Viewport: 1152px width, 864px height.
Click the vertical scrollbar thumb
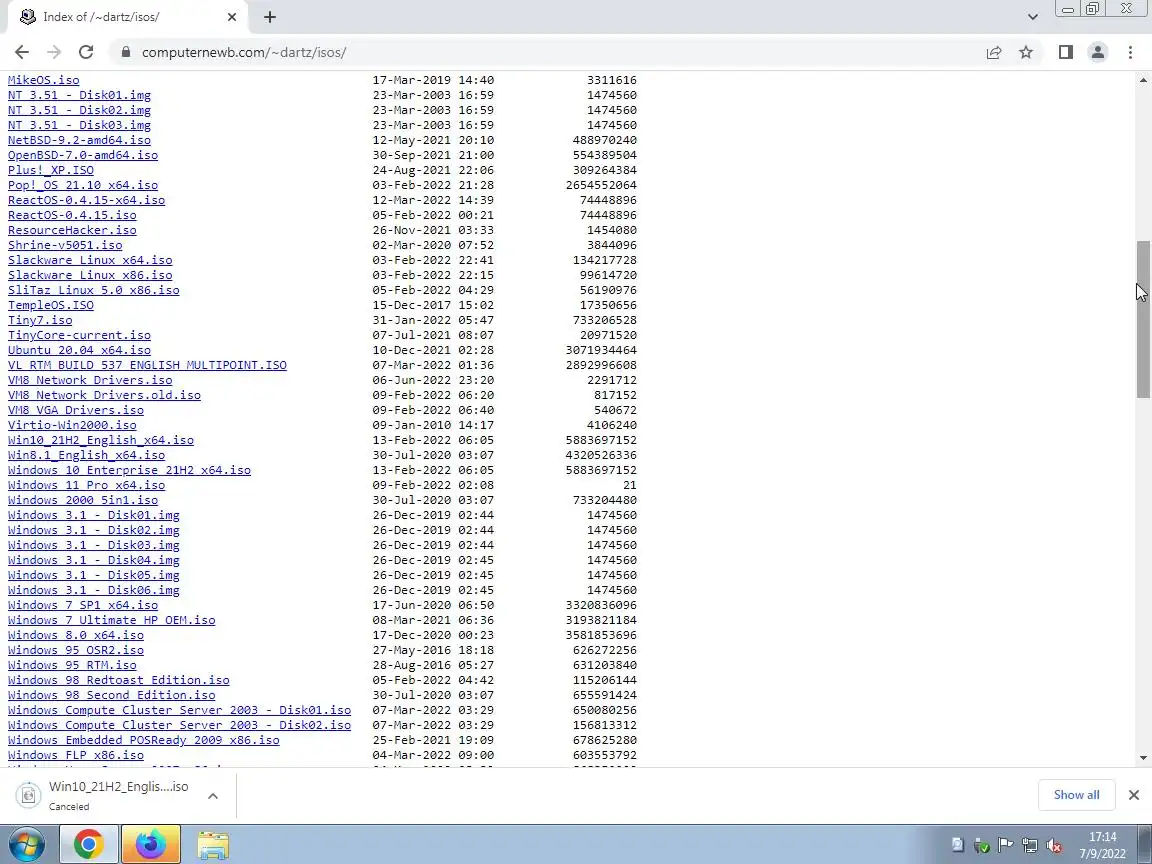pos(1143,320)
